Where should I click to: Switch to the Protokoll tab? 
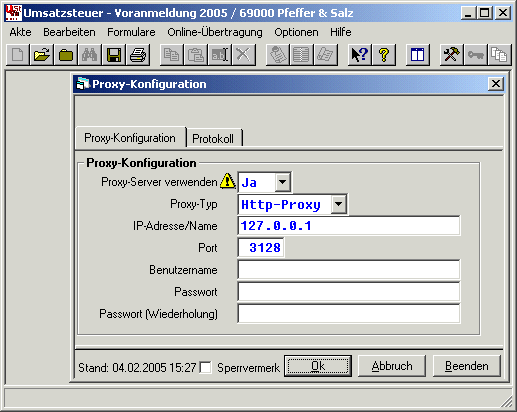coord(213,138)
